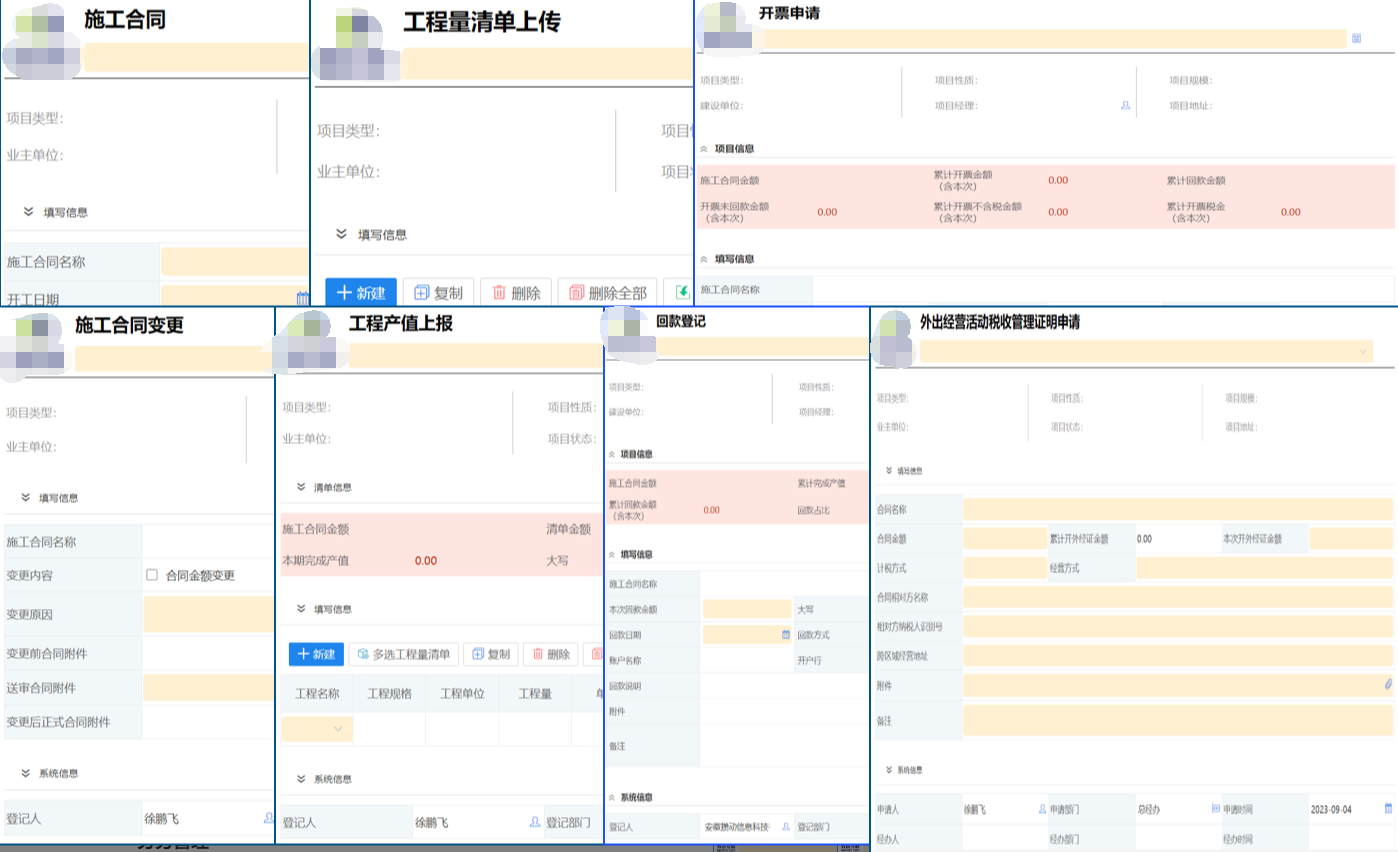Collapse 系统信息 section in 外出经营 form
1398x852 pixels.
tap(889, 770)
